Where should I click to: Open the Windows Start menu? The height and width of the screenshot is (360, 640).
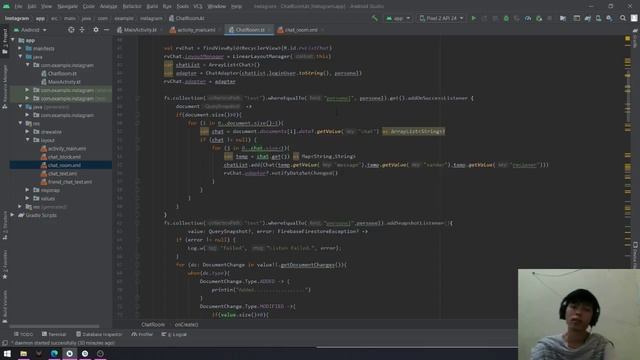click(7, 353)
